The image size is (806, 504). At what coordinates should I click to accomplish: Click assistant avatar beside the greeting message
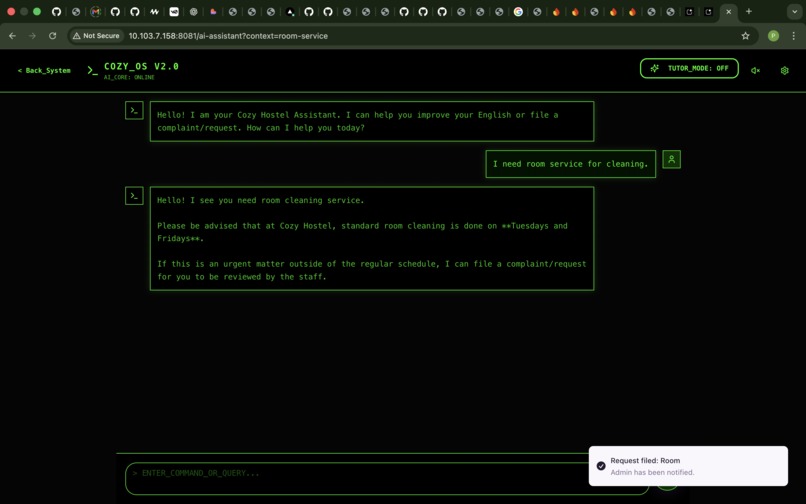click(134, 110)
